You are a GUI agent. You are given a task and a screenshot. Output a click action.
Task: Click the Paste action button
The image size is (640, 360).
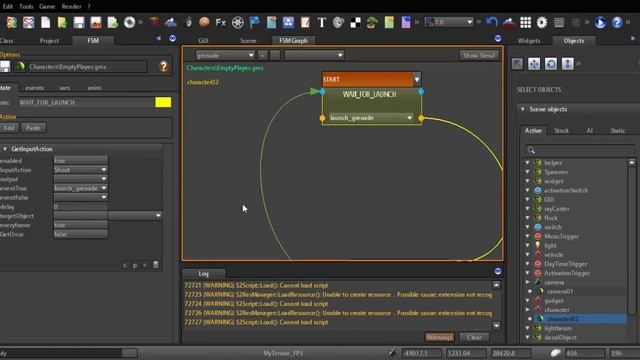point(33,128)
